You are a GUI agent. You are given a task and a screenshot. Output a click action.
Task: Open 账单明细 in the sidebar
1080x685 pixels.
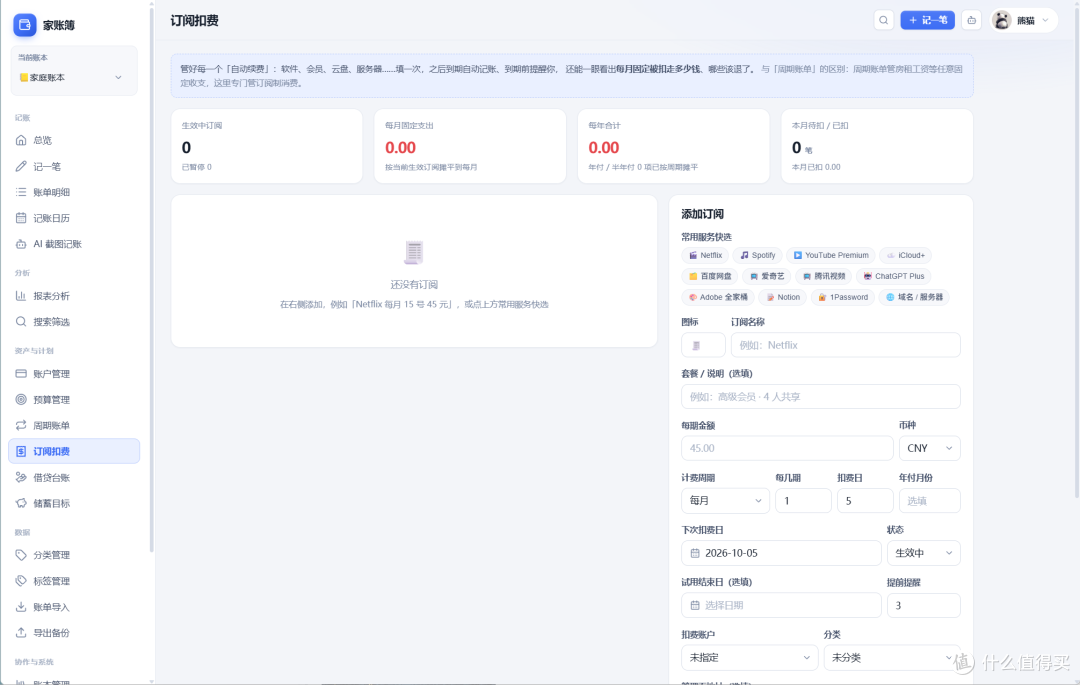pyautogui.click(x=74, y=192)
